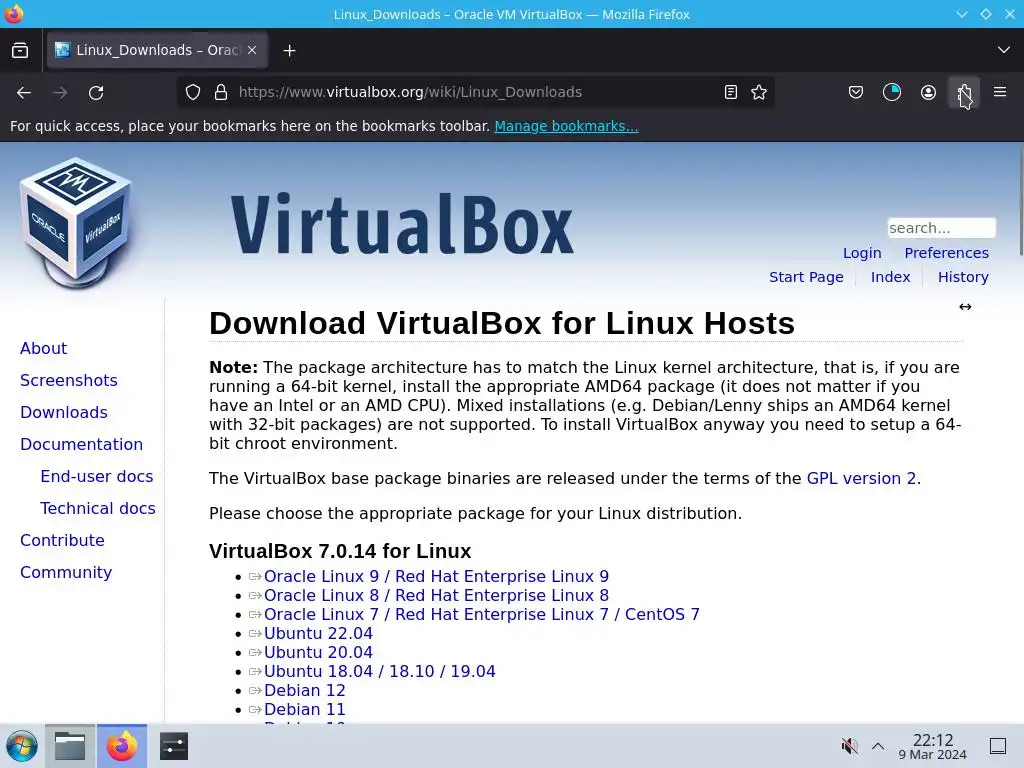Open the Index link

point(890,277)
